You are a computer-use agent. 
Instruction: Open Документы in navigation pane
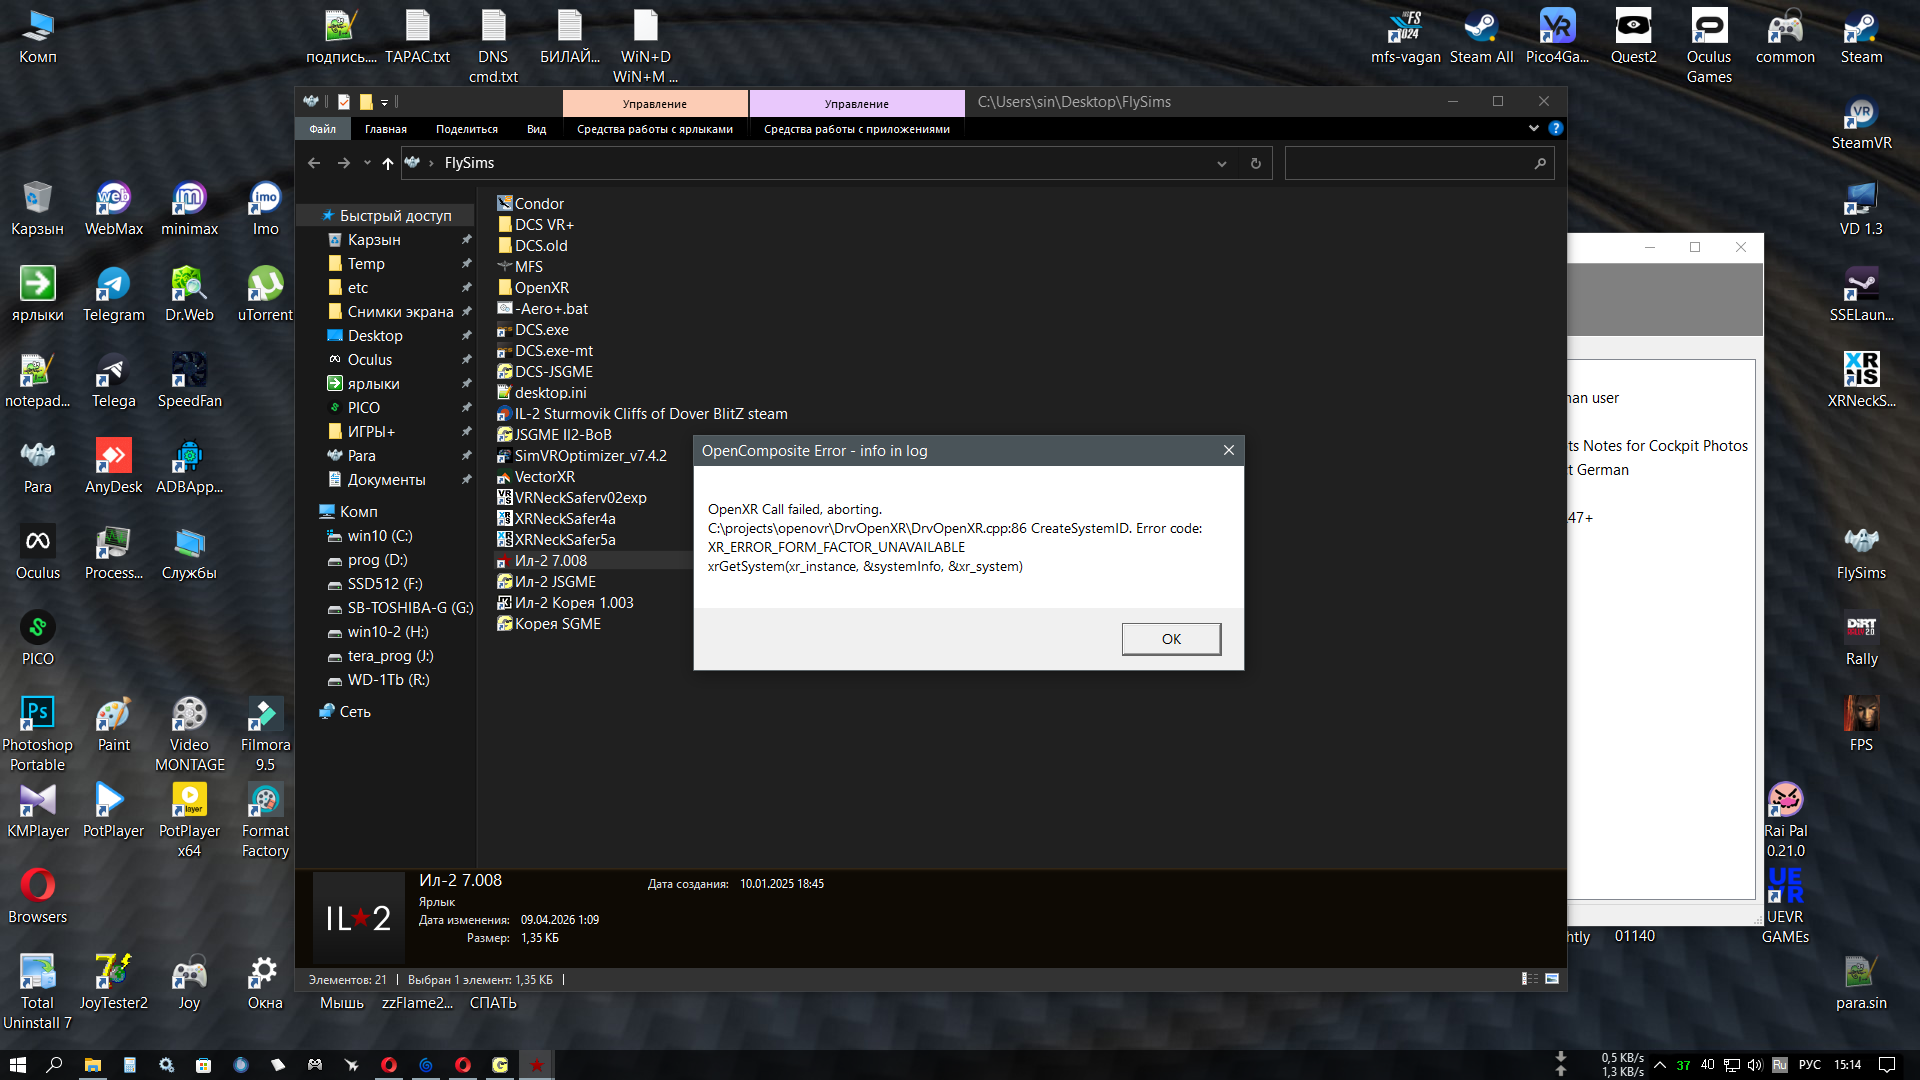pyautogui.click(x=386, y=480)
